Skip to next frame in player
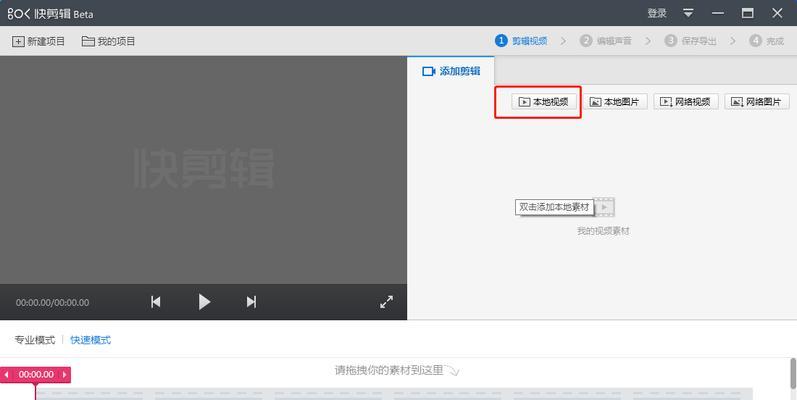The width and height of the screenshot is (797, 400). [251, 302]
